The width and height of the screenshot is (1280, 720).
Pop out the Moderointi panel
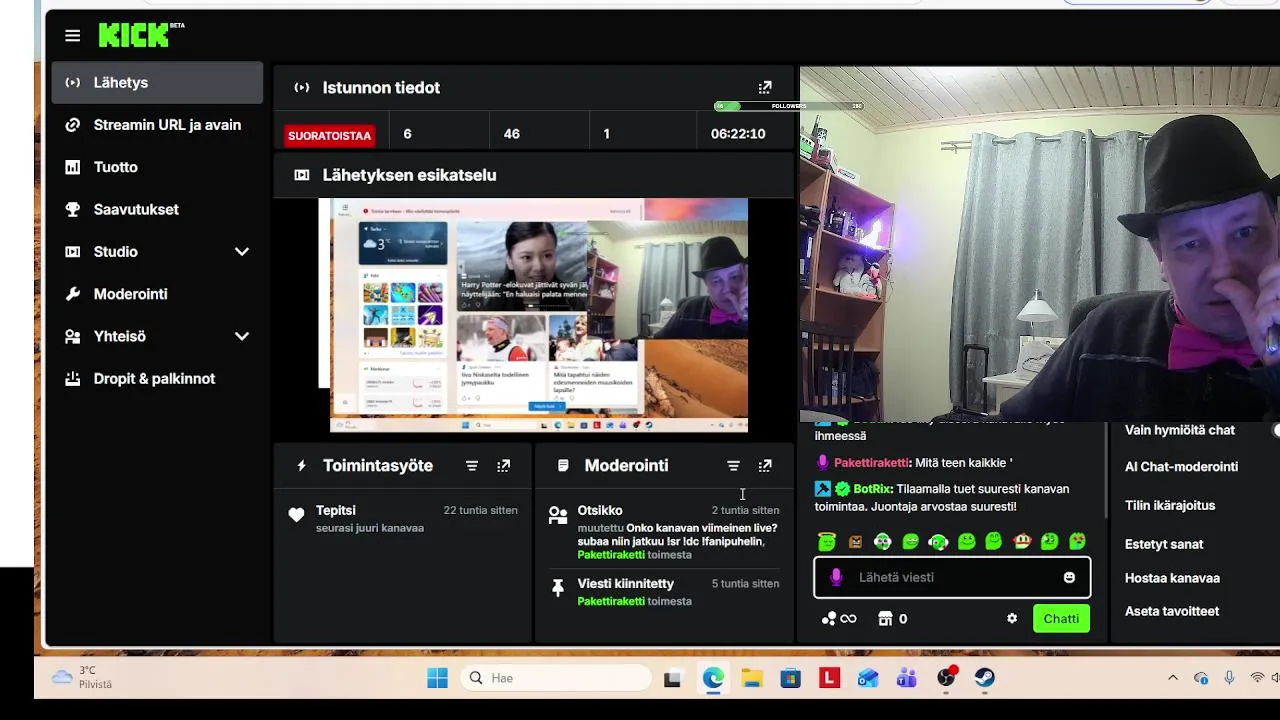click(x=765, y=466)
